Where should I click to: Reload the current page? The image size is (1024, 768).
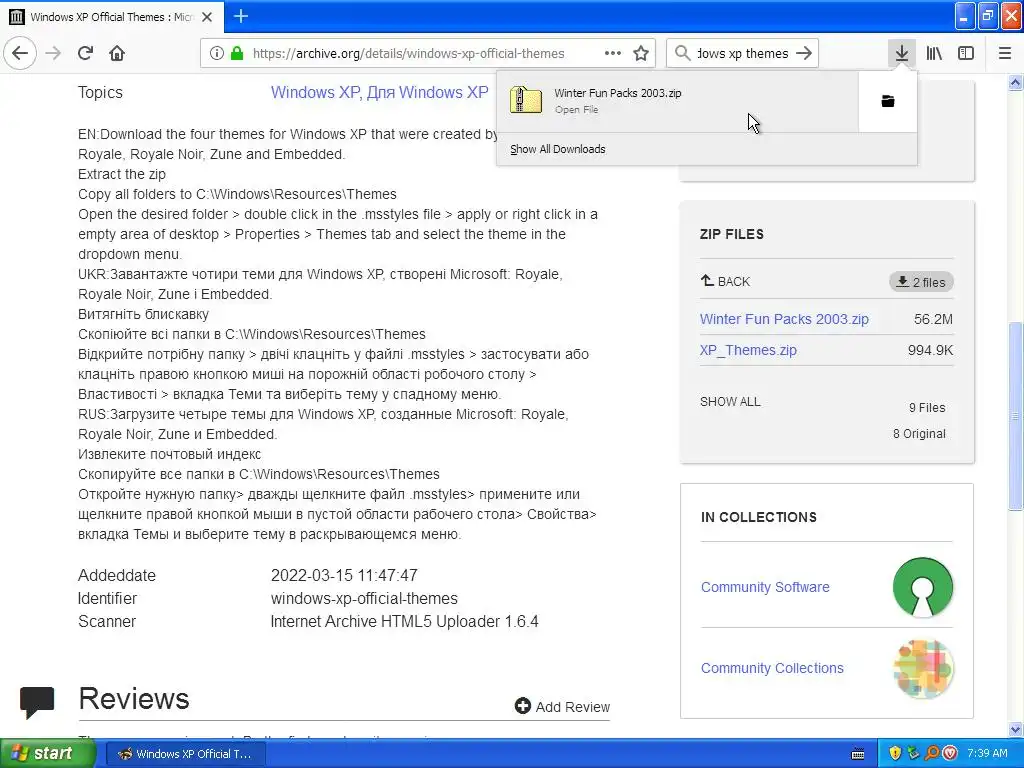point(85,53)
